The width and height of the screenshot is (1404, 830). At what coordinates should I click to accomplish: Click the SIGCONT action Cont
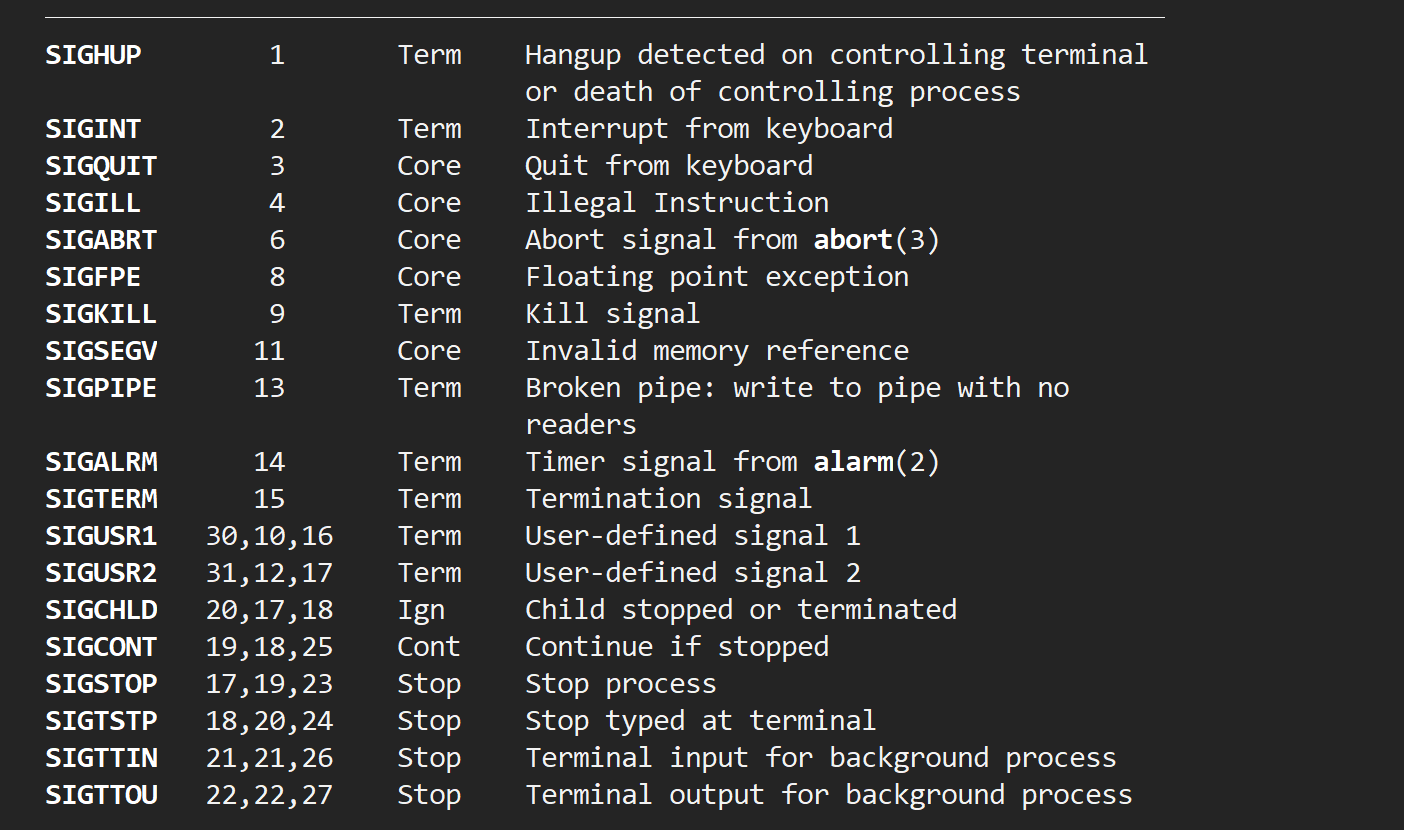[428, 647]
